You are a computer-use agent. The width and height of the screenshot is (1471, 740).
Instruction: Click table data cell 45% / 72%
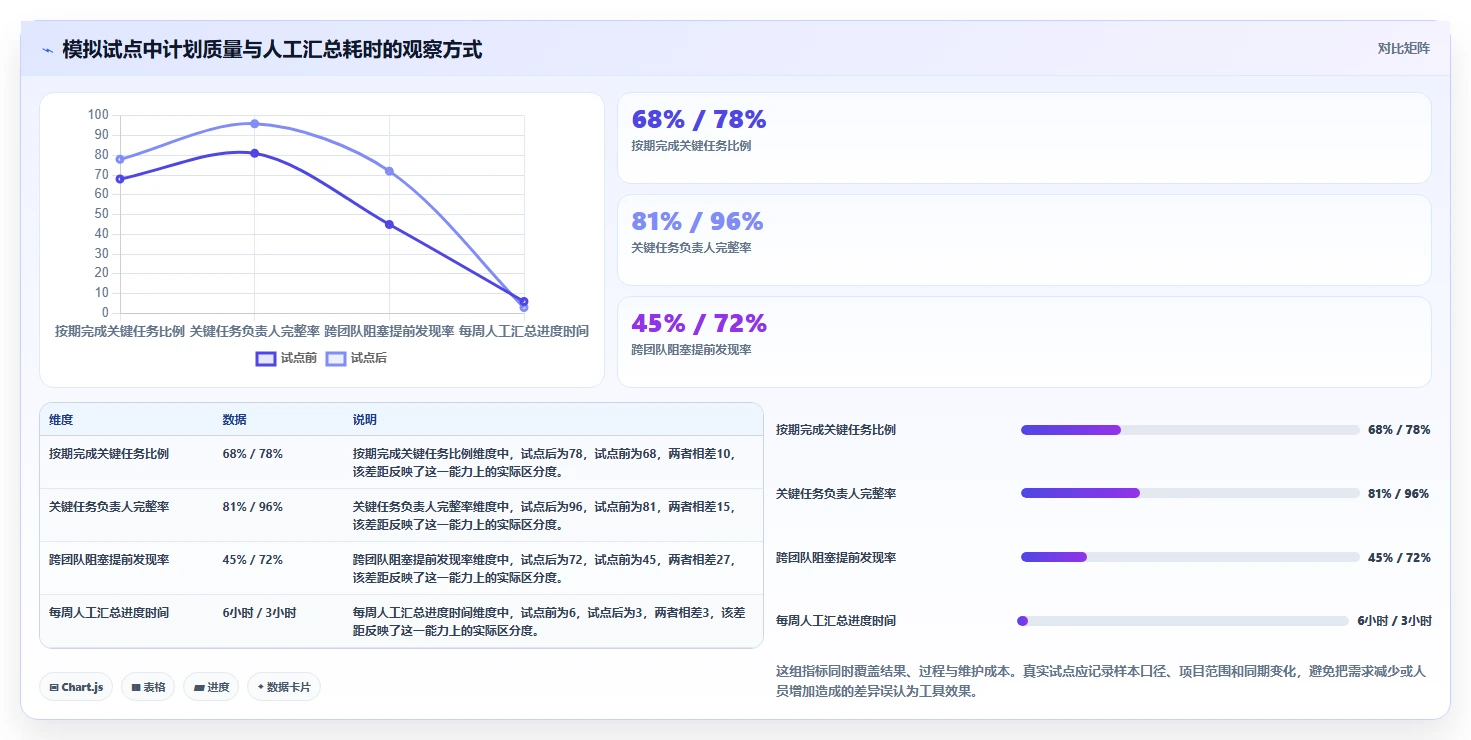(252, 560)
